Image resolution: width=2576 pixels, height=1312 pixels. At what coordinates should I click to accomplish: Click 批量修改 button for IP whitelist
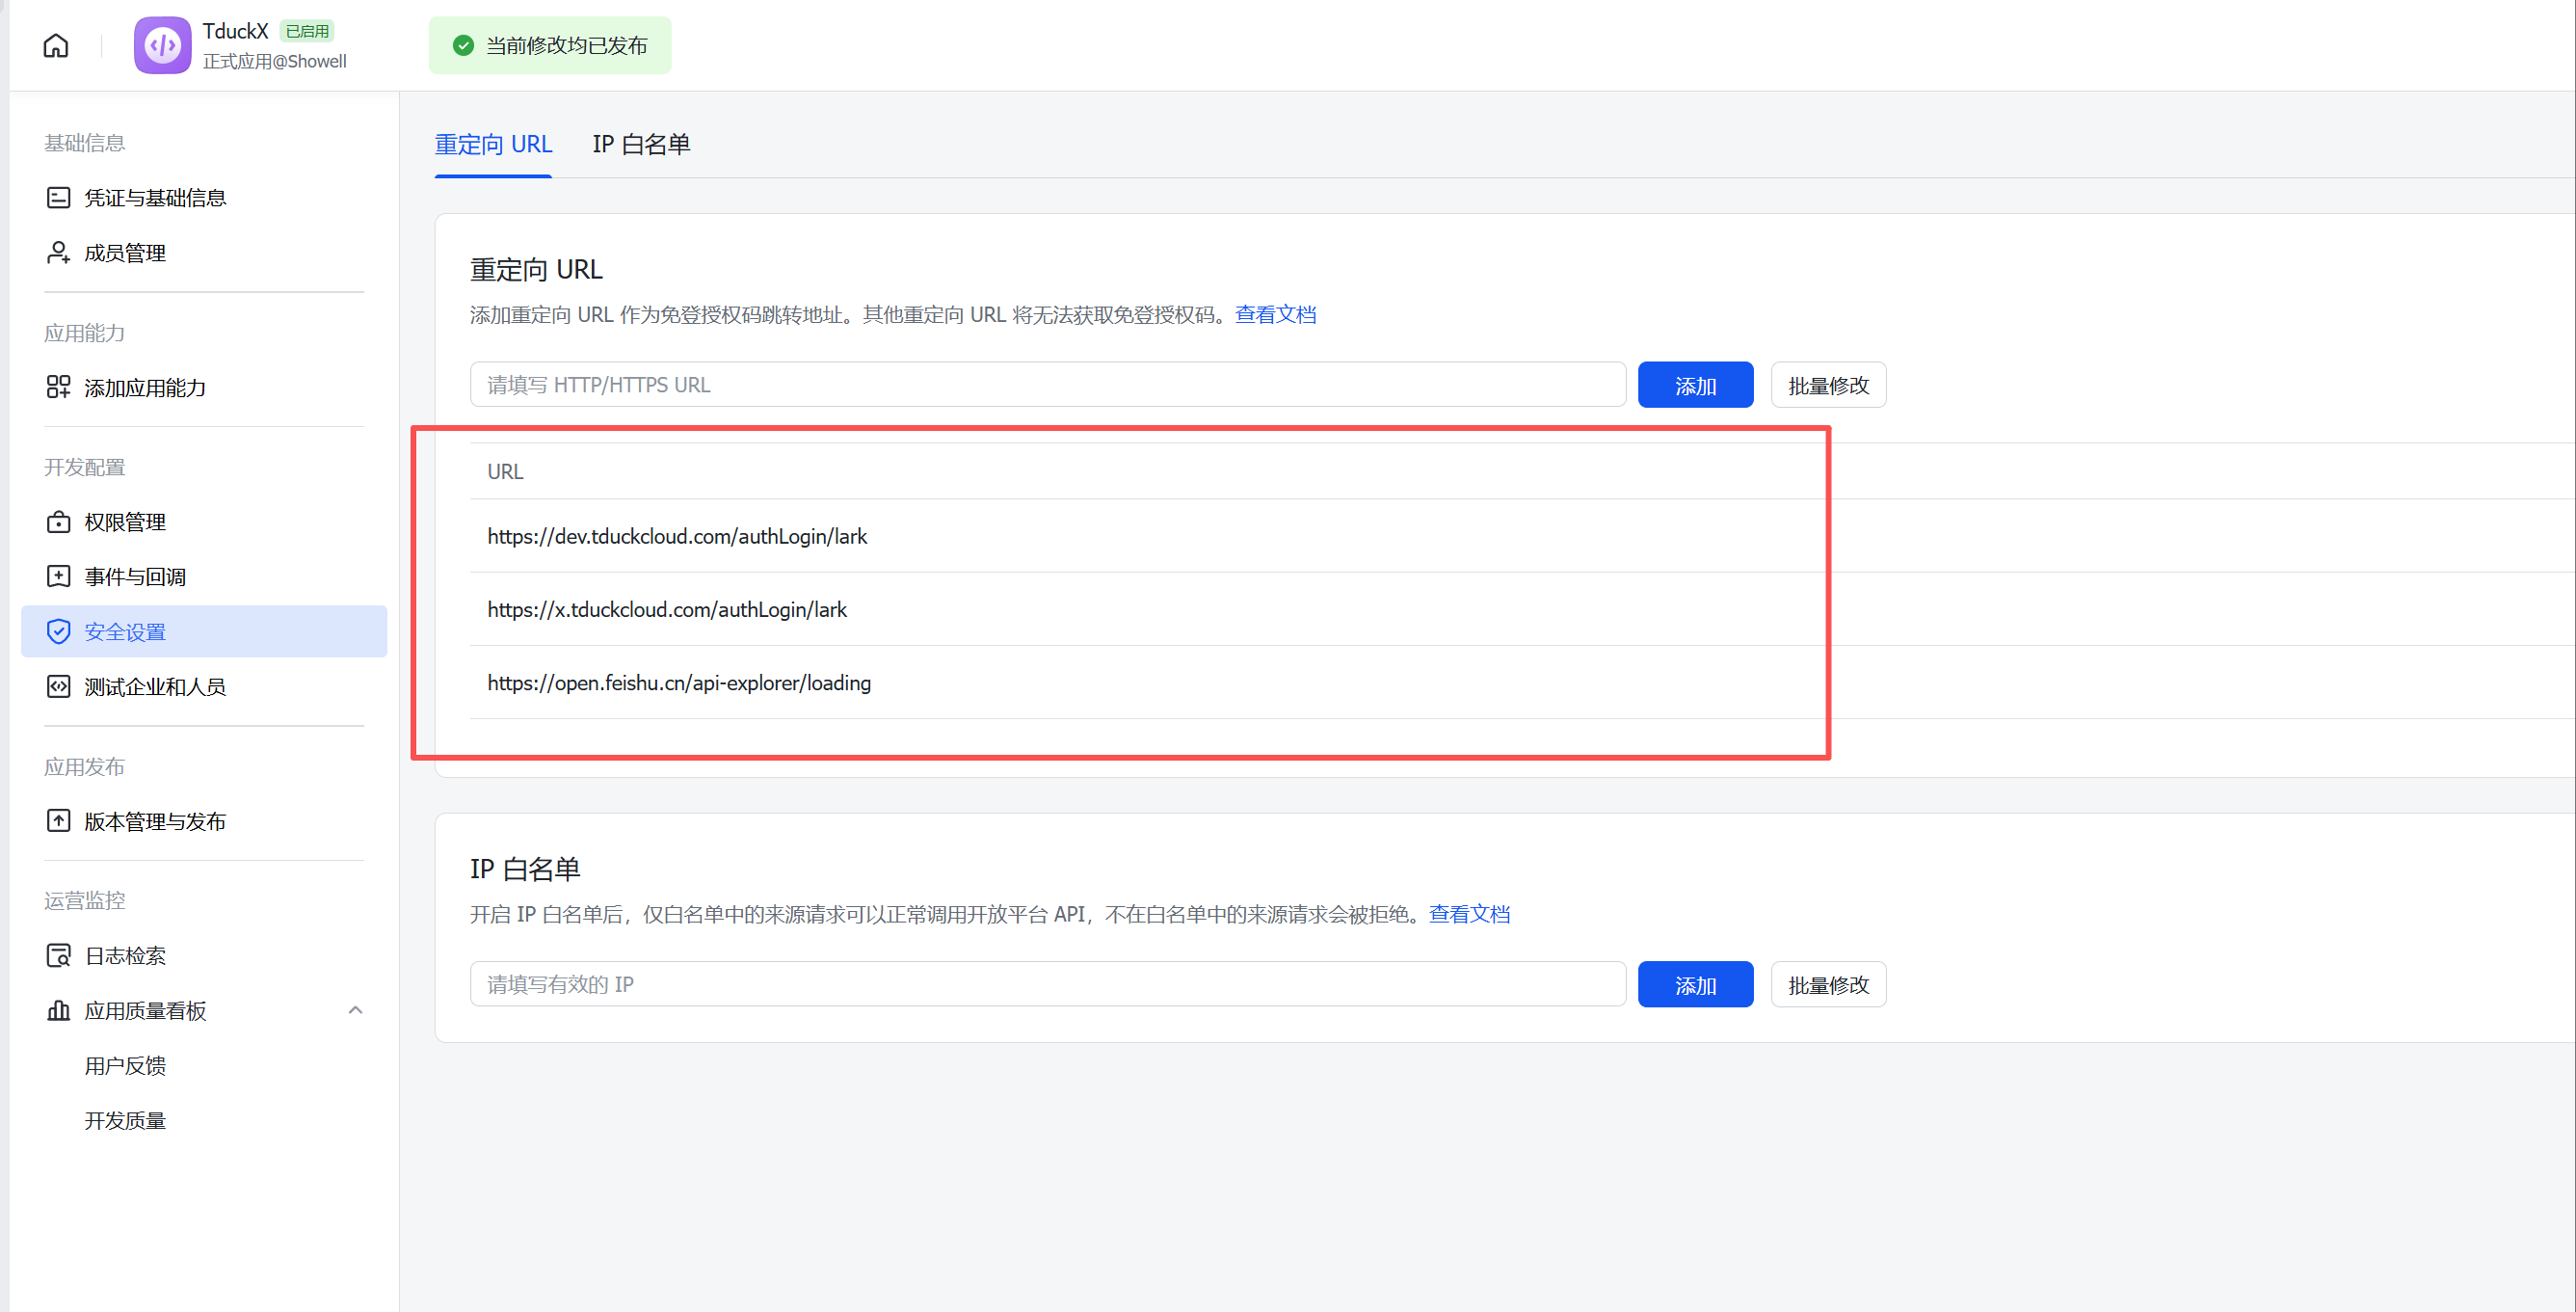click(1828, 985)
